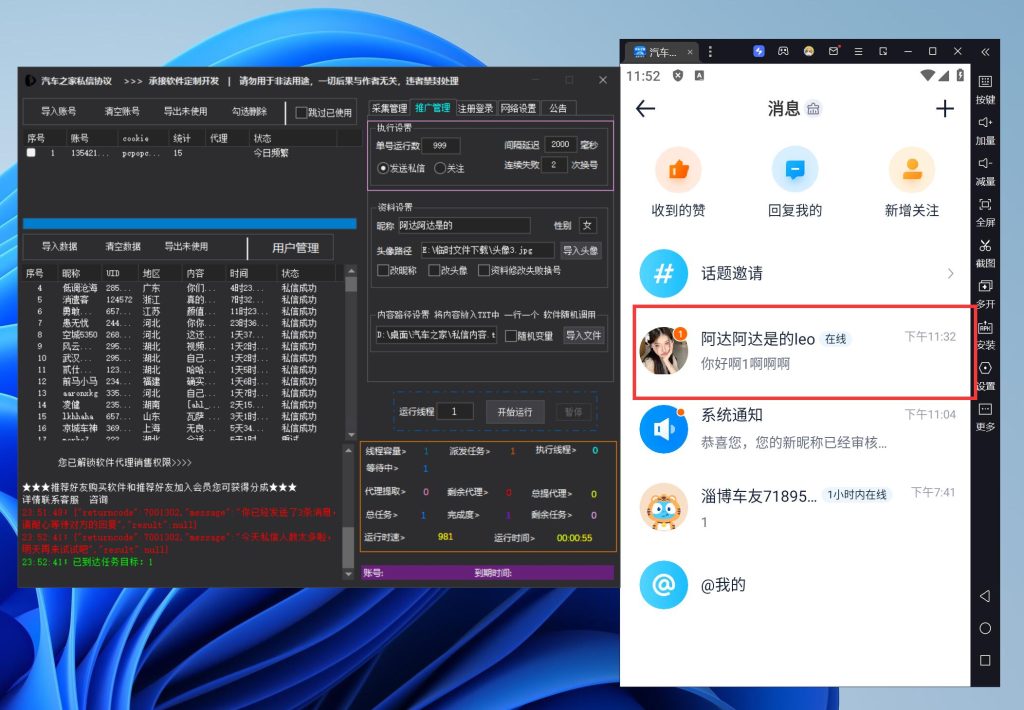The height and width of the screenshot is (710, 1024).
Task: Open 回复我的 comment icon
Action: tap(794, 170)
